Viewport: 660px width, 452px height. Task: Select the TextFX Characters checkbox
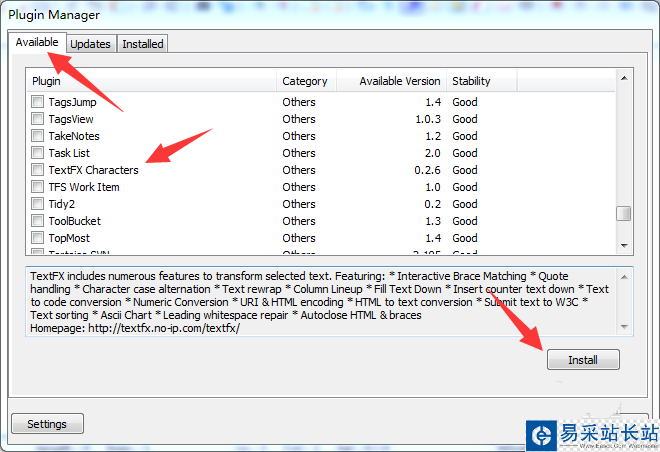tap(37, 170)
